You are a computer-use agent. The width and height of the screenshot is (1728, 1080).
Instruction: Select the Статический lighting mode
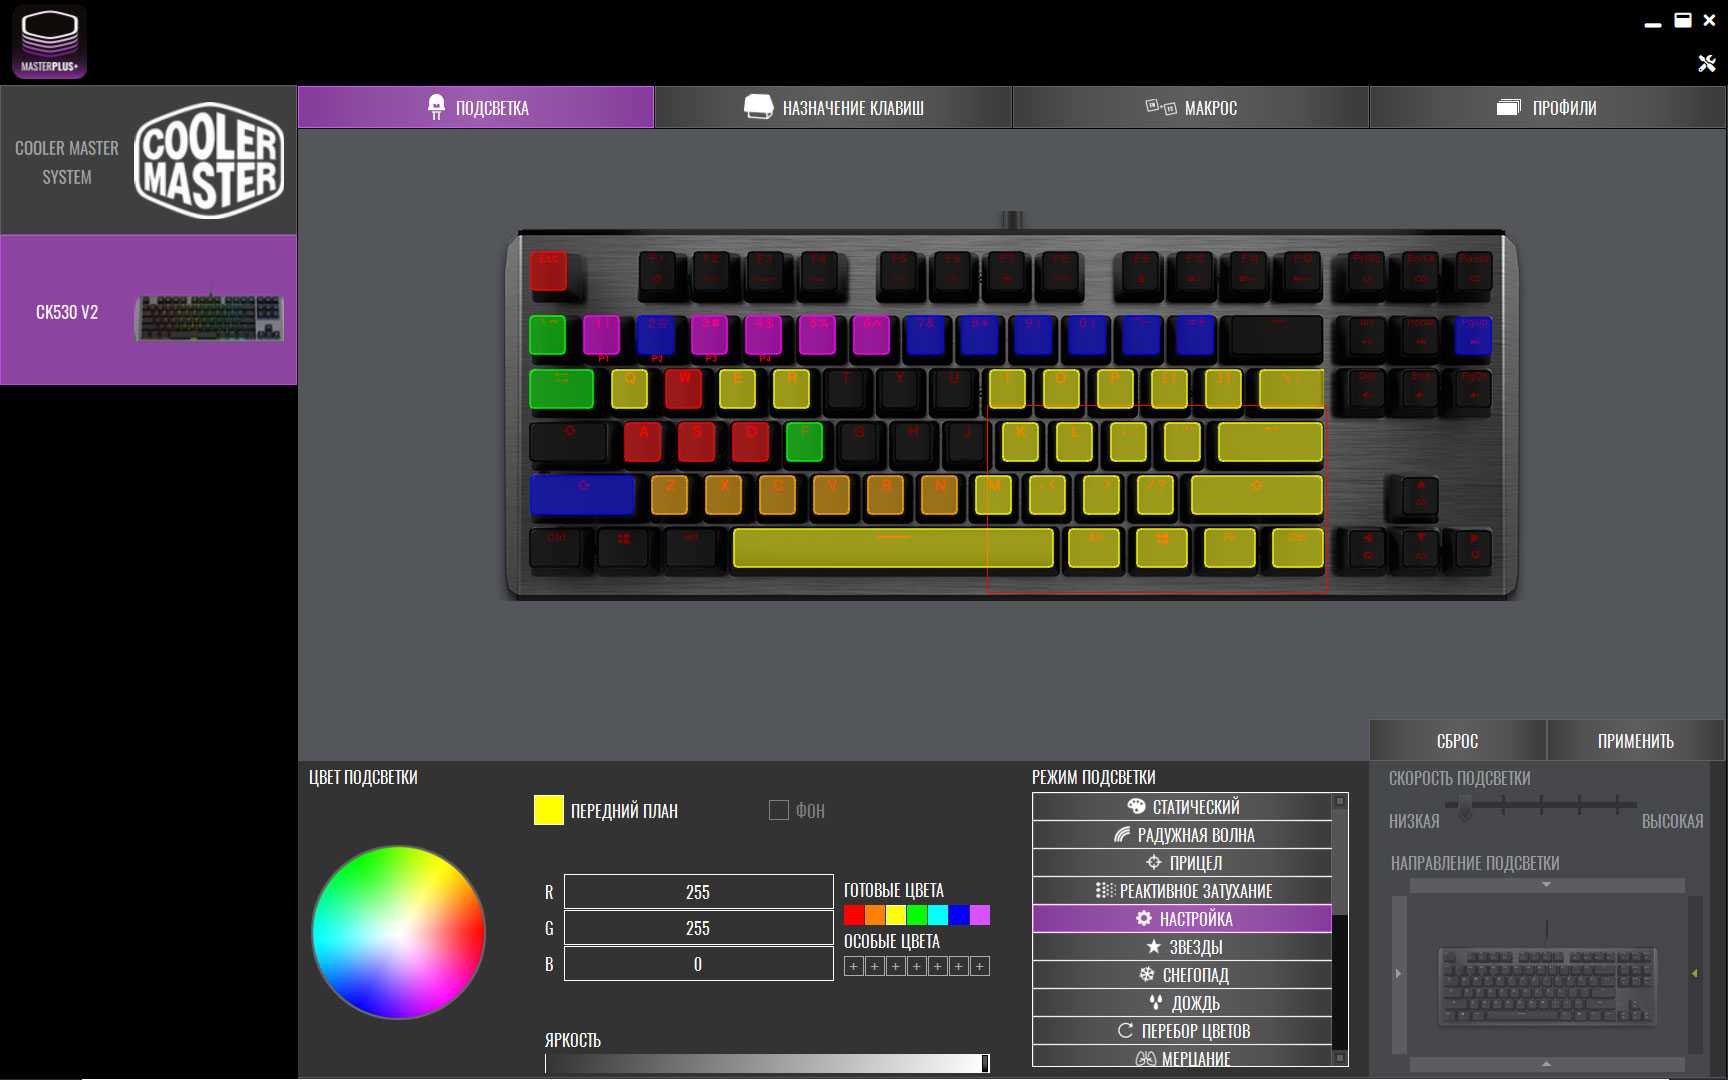pos(1182,807)
